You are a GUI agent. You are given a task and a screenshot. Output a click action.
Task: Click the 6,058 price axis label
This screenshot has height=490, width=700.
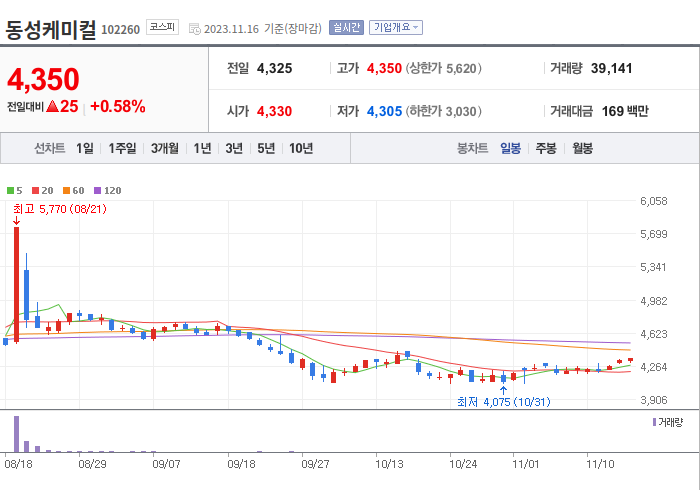point(654,201)
